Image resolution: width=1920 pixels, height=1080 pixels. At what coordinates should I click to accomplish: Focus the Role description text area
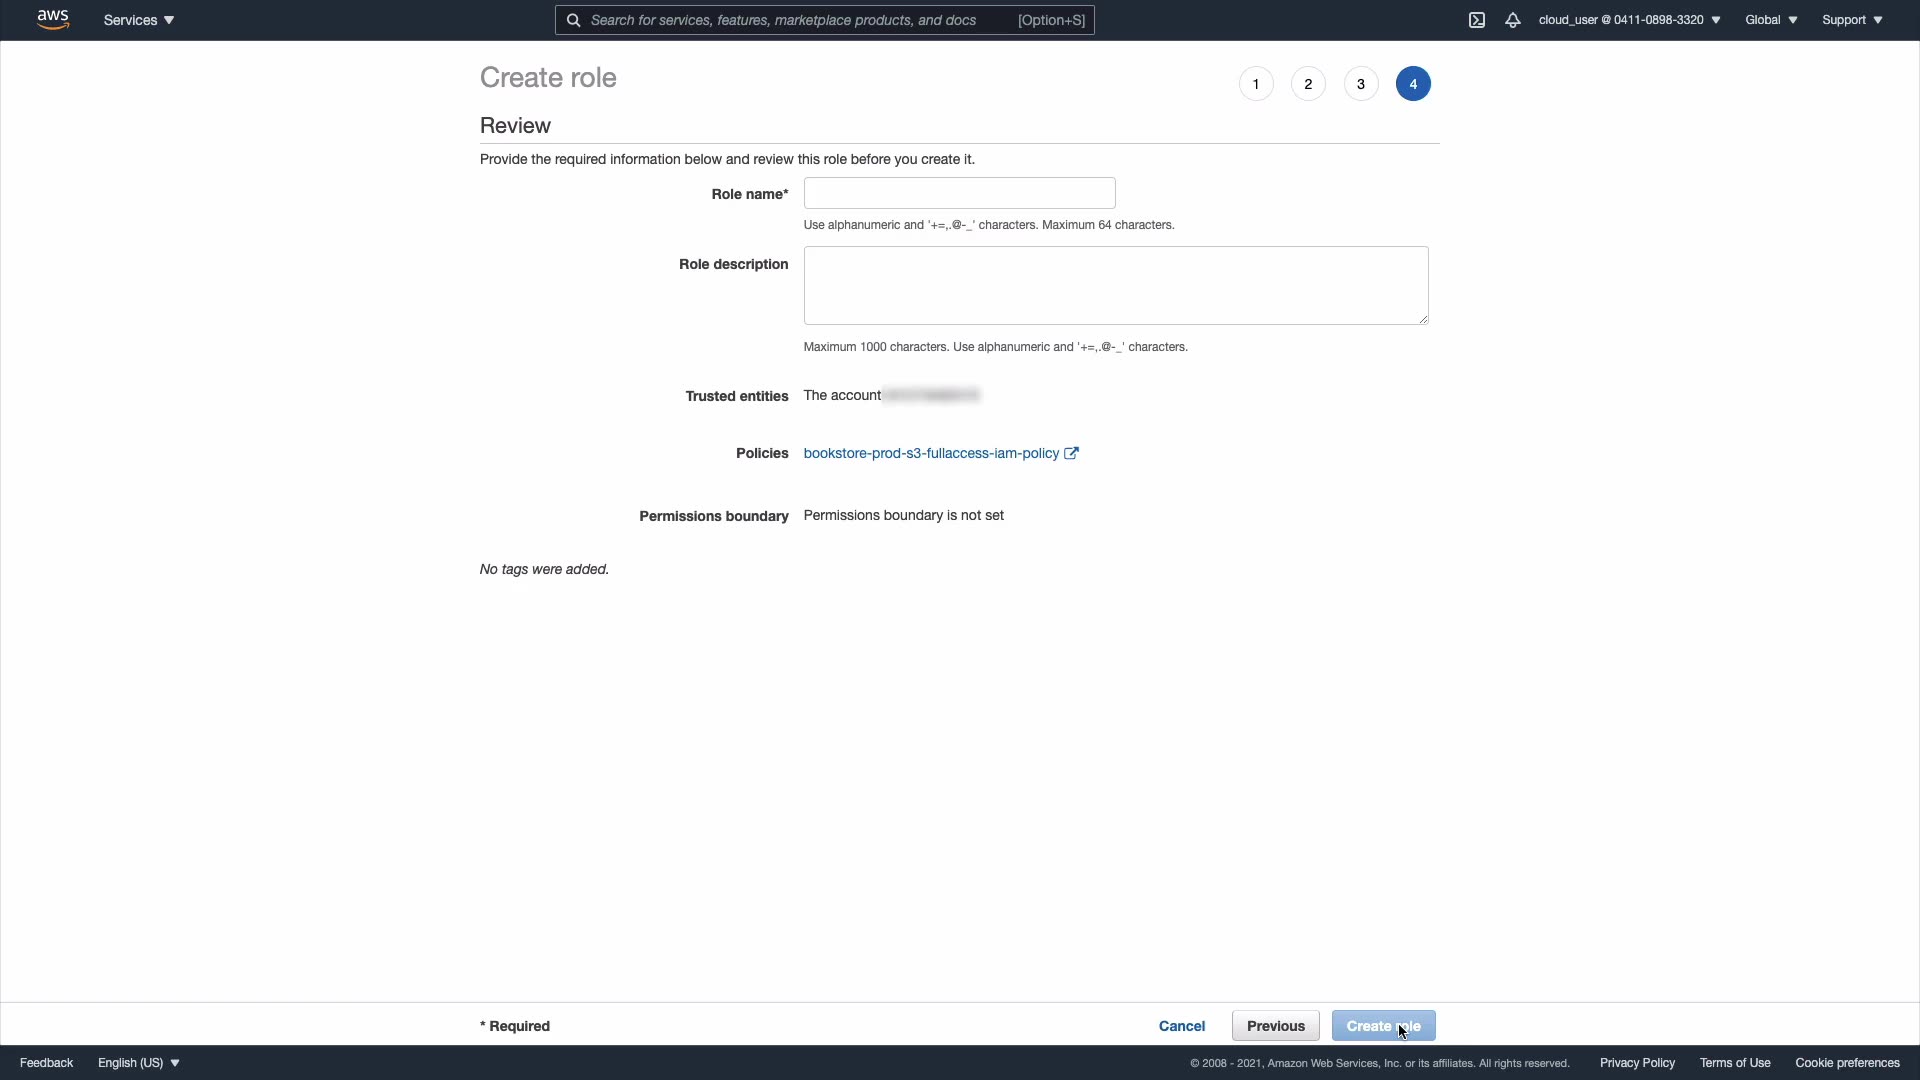1115,285
